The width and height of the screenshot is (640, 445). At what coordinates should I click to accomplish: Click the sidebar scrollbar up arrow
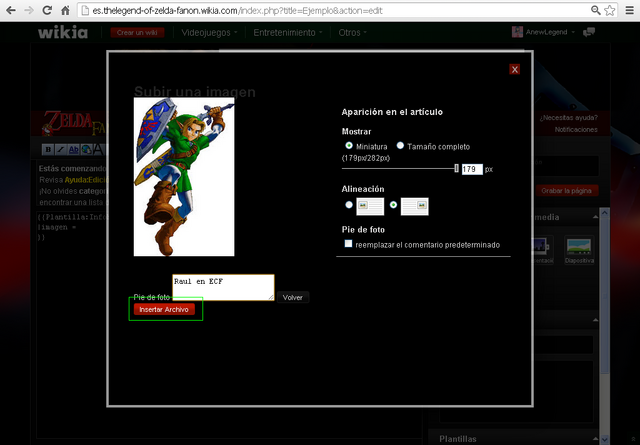605,213
